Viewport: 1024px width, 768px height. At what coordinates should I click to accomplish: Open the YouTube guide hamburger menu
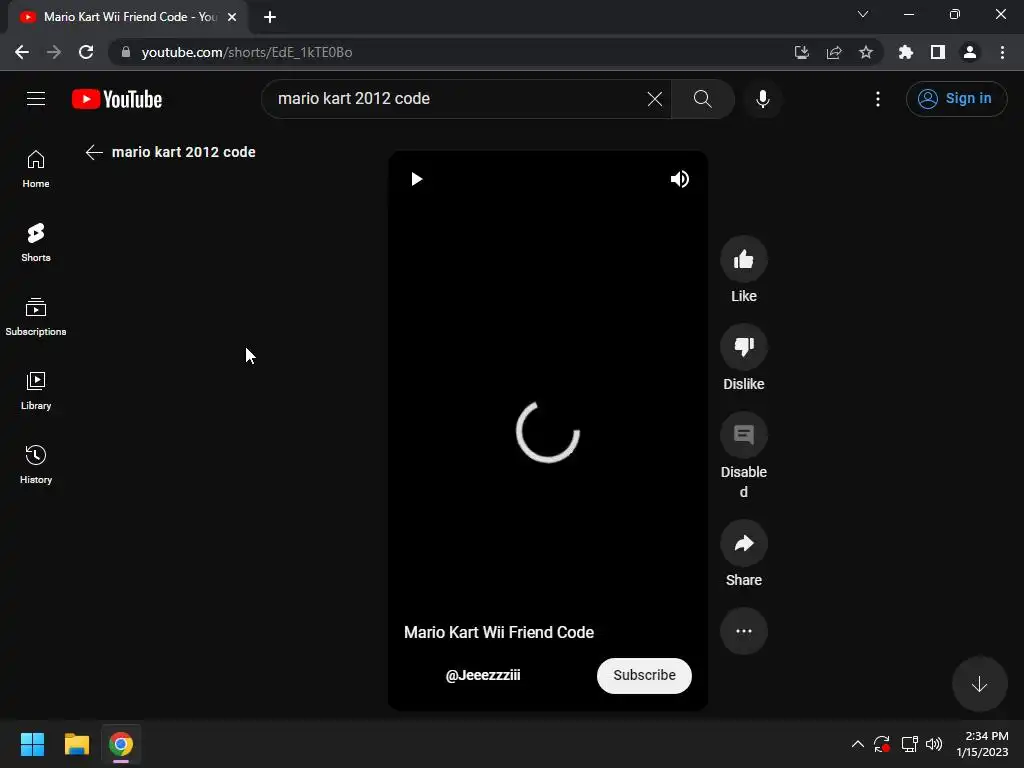tap(36, 99)
